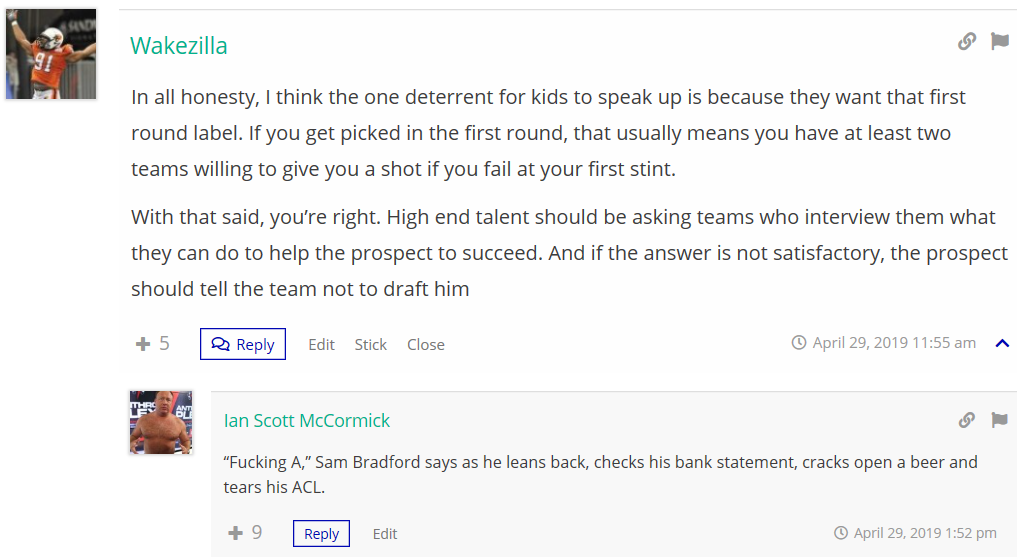Upvote Wakezilla's comment with plus icon
The image size is (1017, 557).
[x=143, y=344]
